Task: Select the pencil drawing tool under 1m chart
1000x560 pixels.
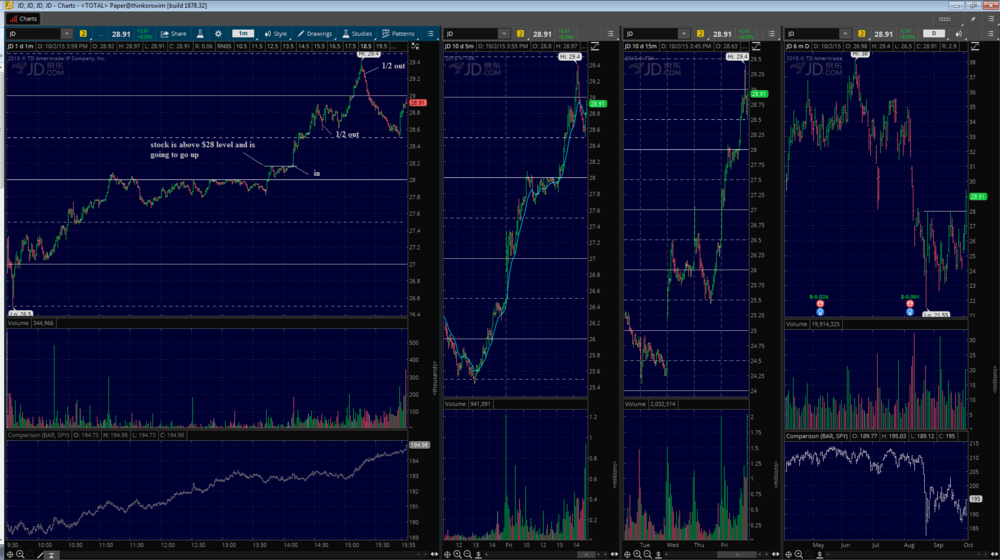Action: (40, 555)
